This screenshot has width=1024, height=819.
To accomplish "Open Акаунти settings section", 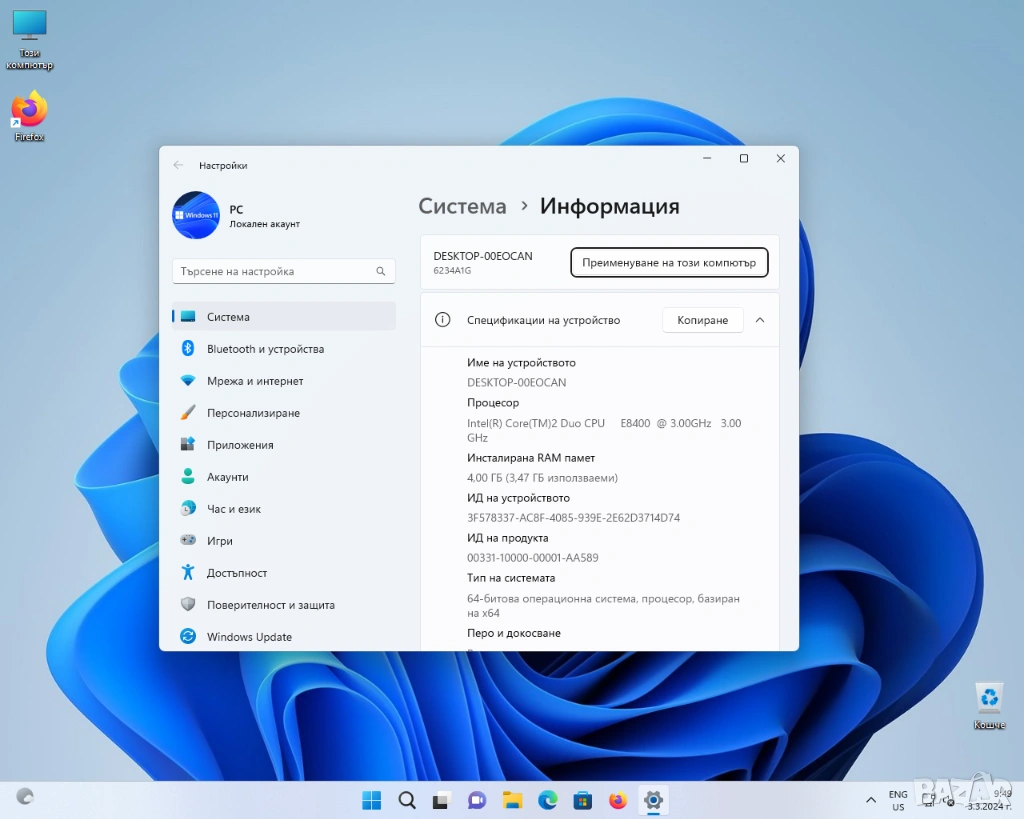I will coord(228,477).
